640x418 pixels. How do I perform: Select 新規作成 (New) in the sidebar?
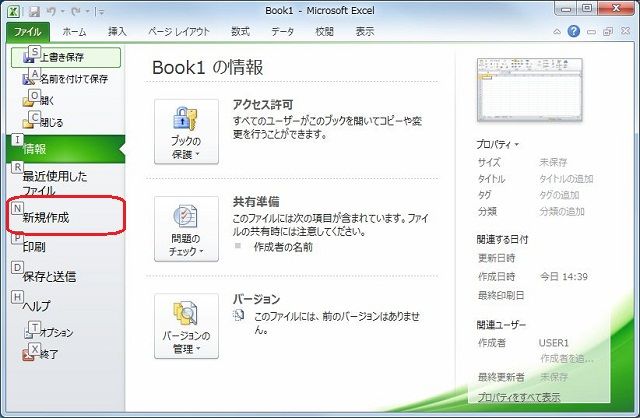65,217
